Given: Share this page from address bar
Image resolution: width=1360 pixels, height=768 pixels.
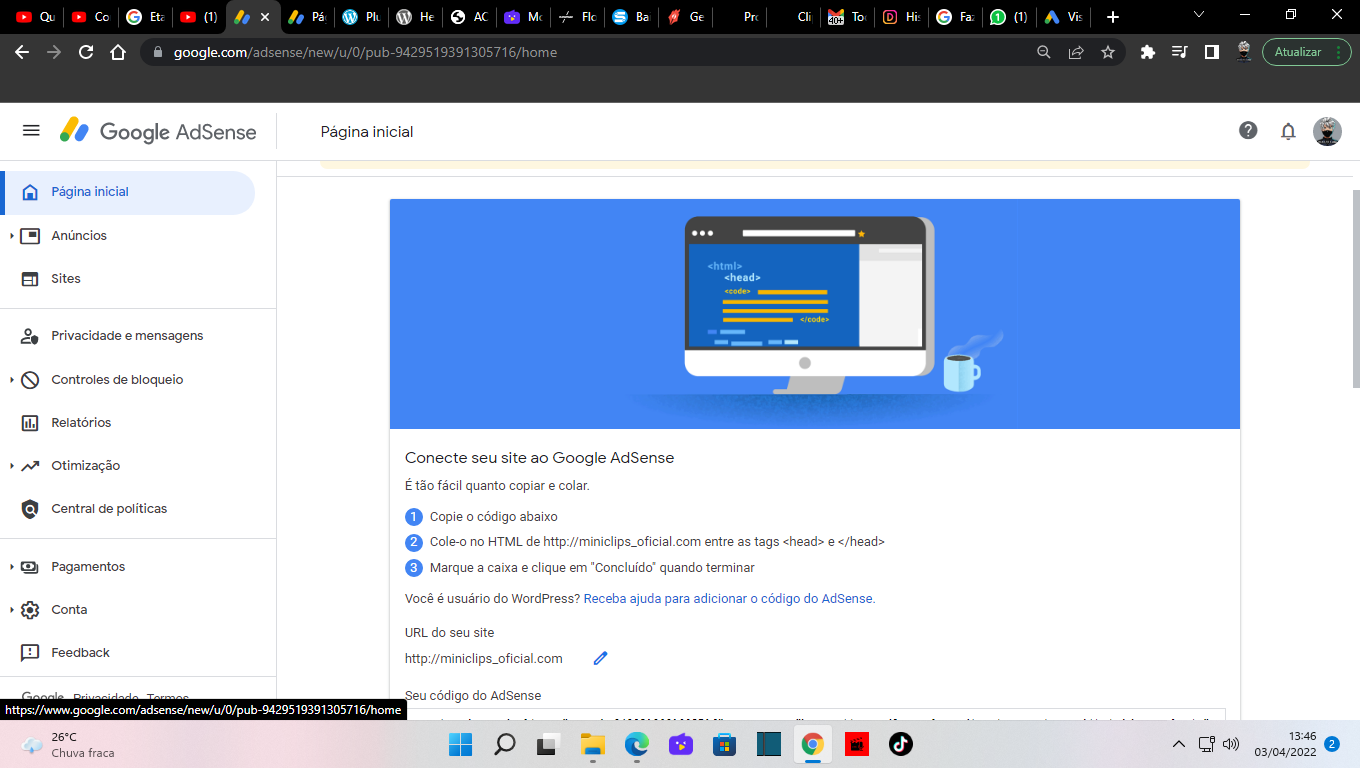Looking at the screenshot, I should [1076, 52].
